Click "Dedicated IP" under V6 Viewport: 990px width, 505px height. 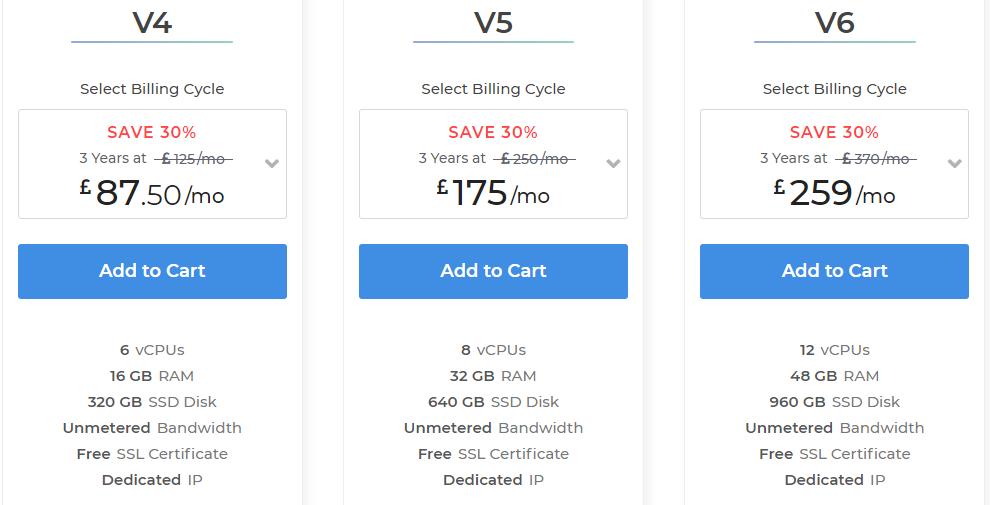click(834, 480)
